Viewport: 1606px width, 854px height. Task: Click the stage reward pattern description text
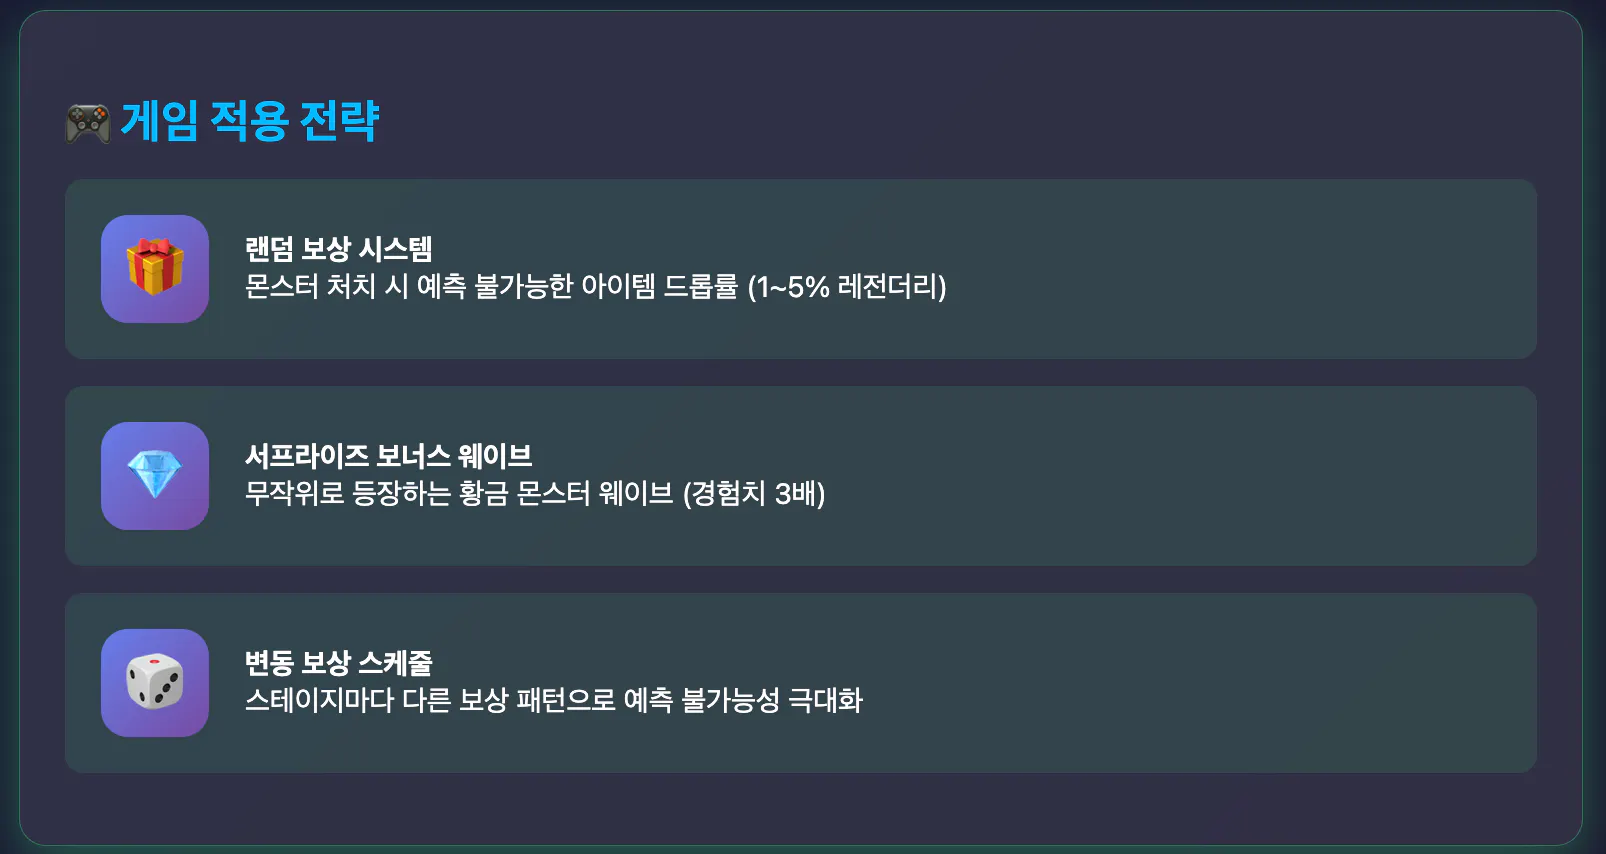554,700
